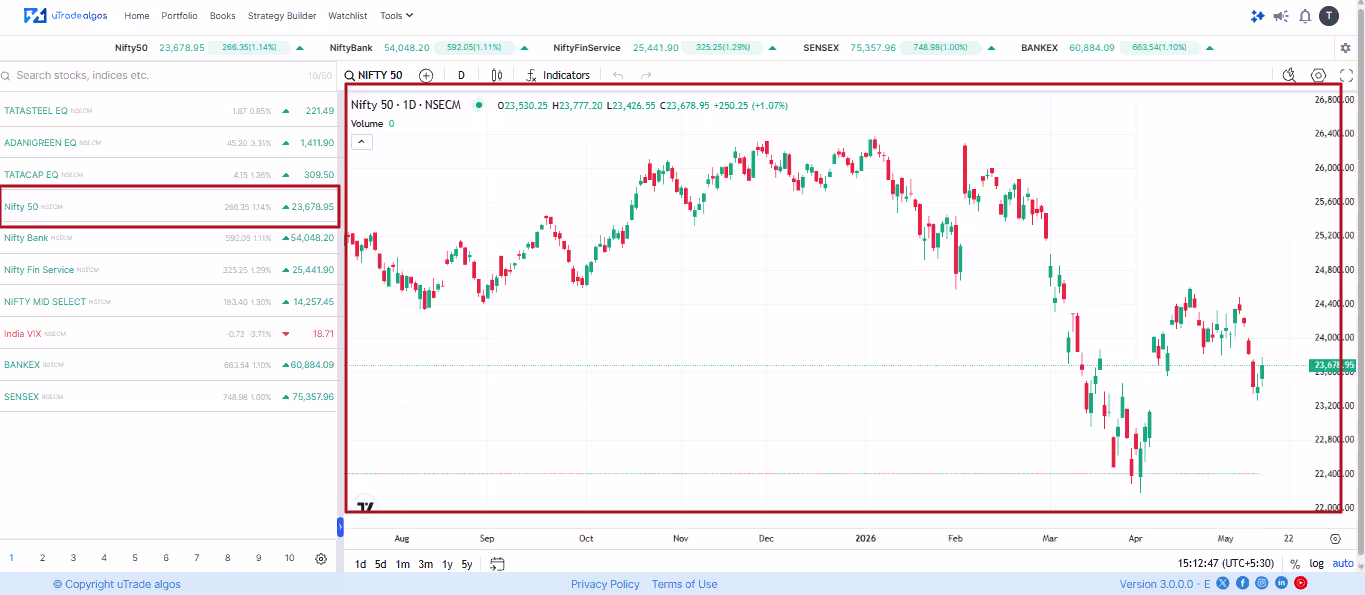Image resolution: width=1365 pixels, height=595 pixels.
Task: Select India VIX watchlist row
Action: pos(169,333)
